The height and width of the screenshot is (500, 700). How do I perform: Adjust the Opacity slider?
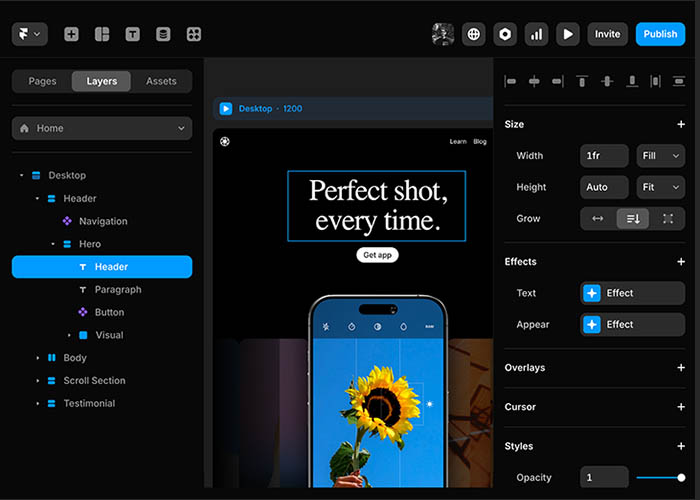point(661,478)
